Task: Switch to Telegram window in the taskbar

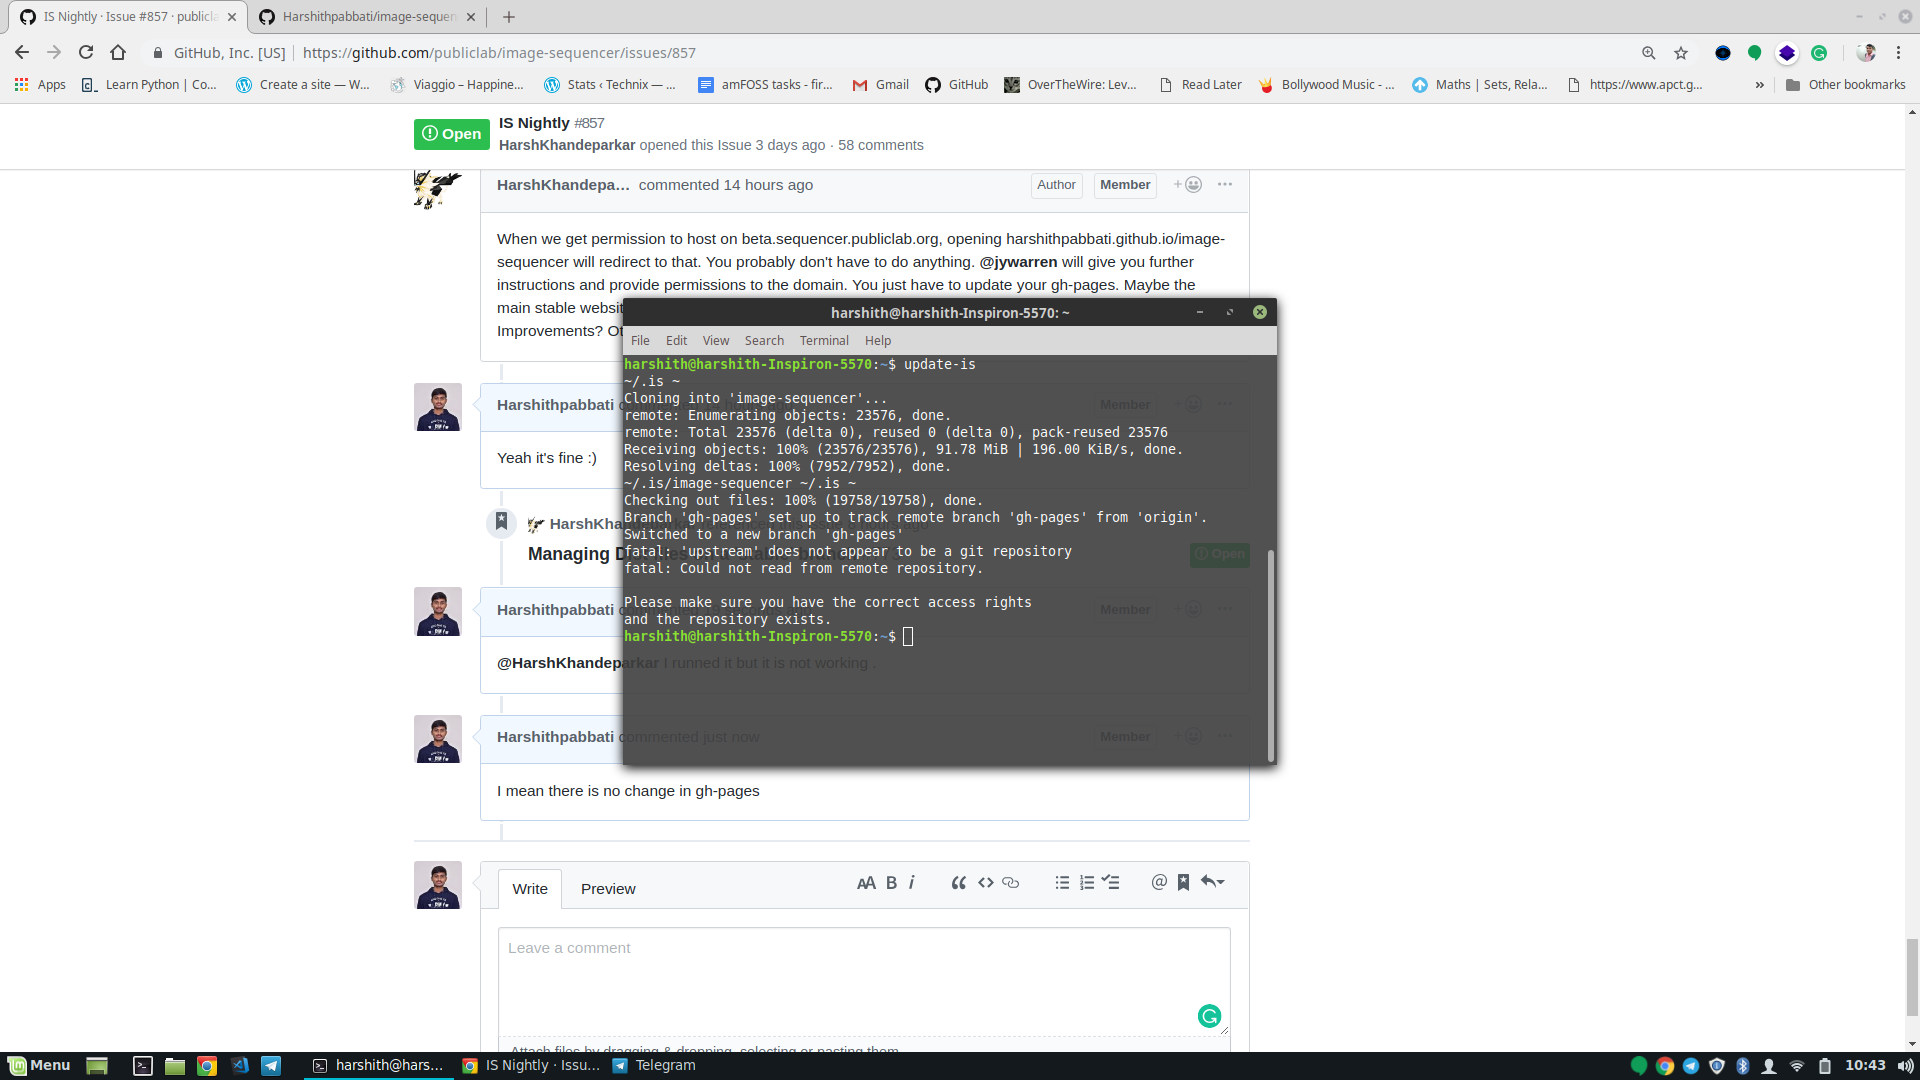Action: pos(655,1066)
